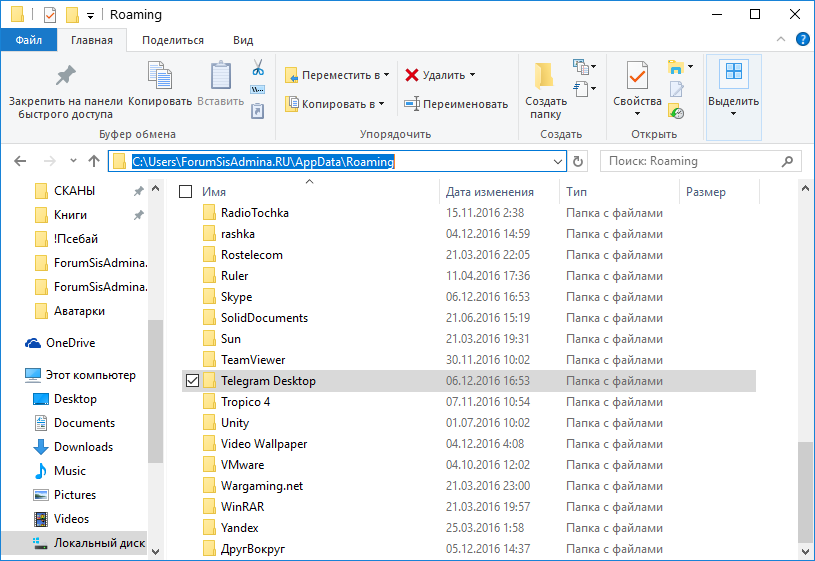
Task: Click the Edit file icon in Open group
Action: 676,89
